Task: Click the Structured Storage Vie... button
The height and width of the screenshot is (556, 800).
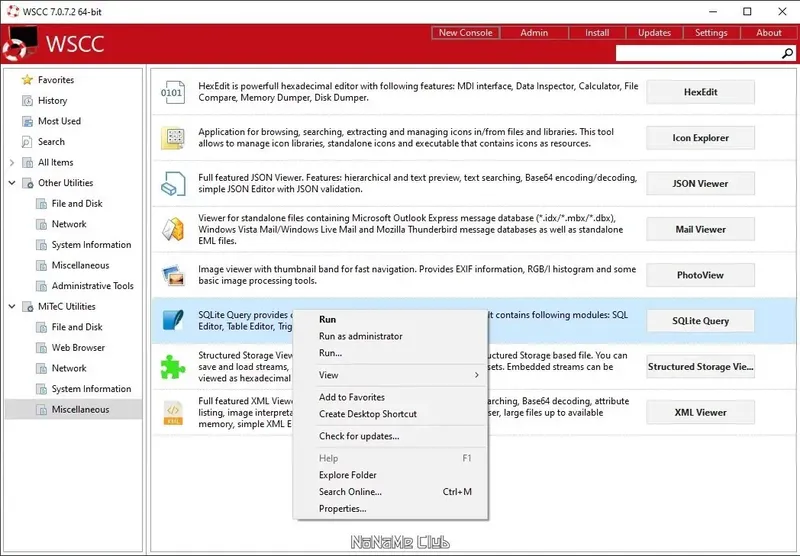Action: (x=701, y=367)
